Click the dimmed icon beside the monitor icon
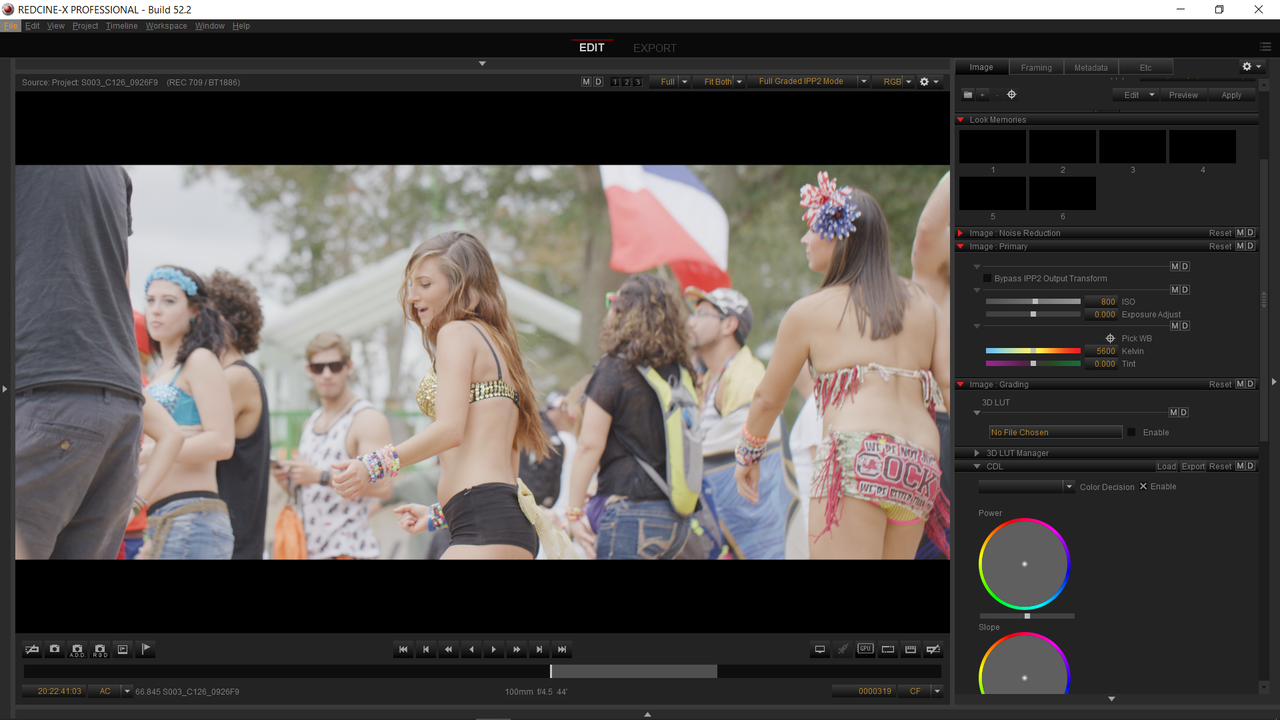This screenshot has width=1280, height=720. [843, 649]
